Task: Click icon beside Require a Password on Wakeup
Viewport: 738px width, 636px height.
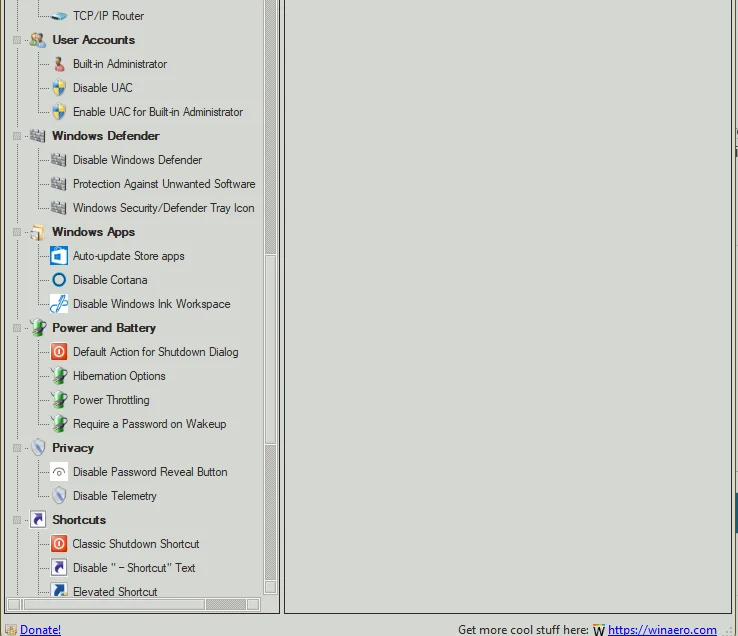Action: [59, 424]
